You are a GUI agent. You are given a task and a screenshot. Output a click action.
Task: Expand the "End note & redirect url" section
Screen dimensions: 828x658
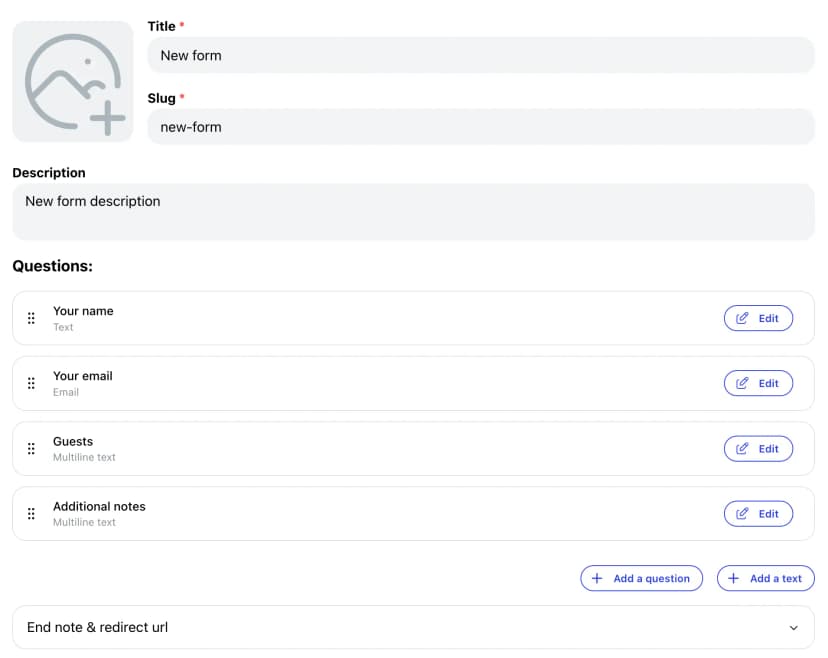click(413, 627)
